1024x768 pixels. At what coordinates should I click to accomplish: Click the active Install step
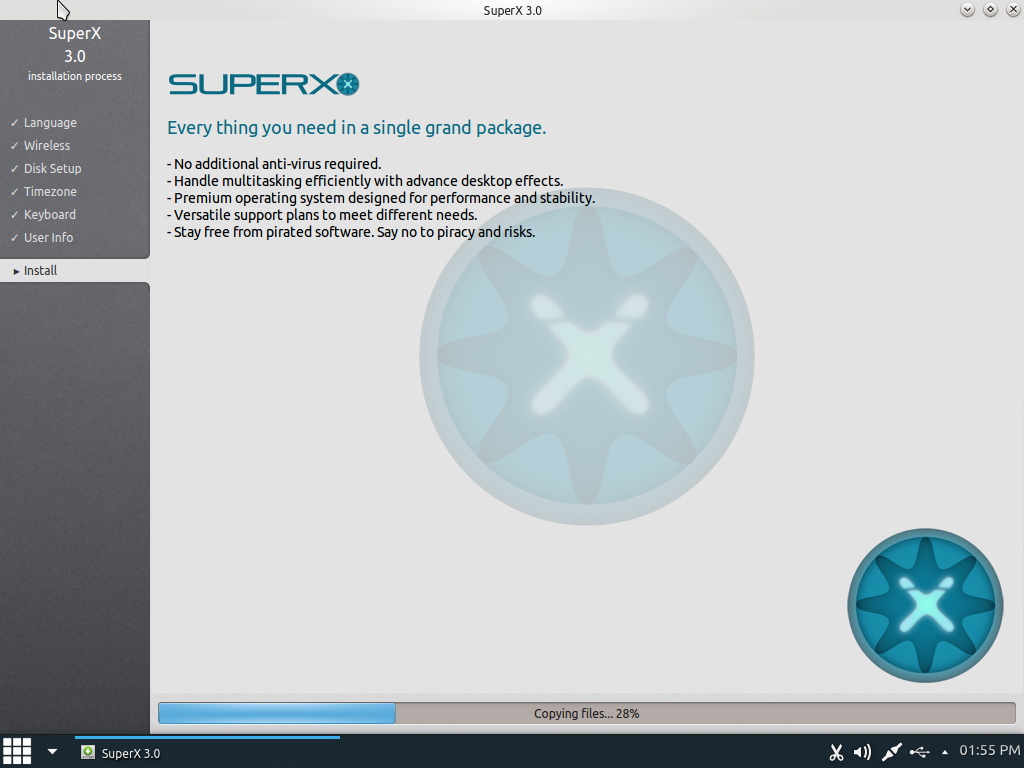[40, 271]
